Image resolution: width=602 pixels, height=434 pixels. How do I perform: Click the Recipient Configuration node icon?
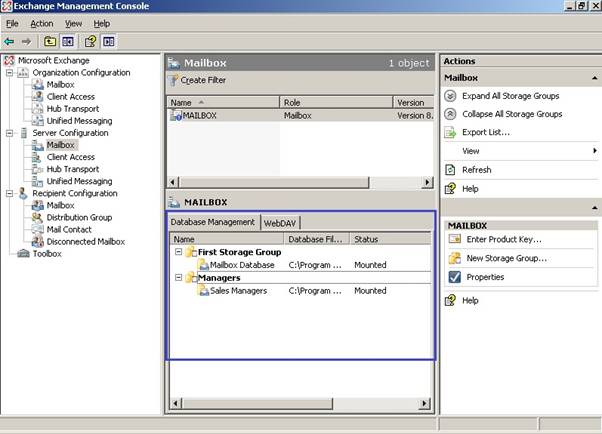(23, 193)
